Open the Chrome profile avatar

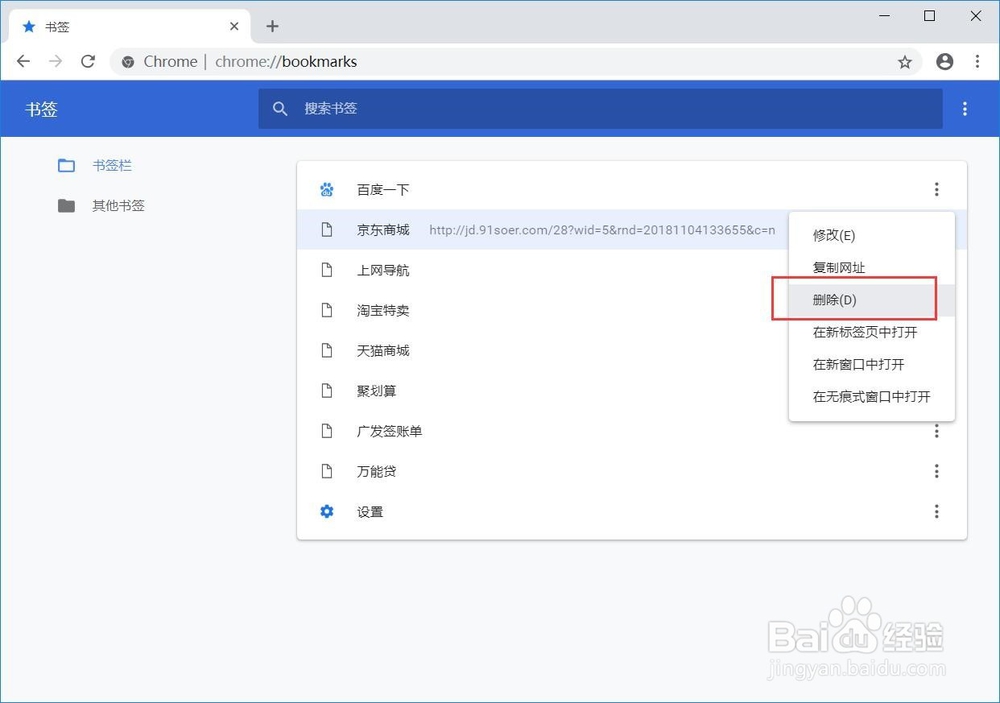point(945,61)
